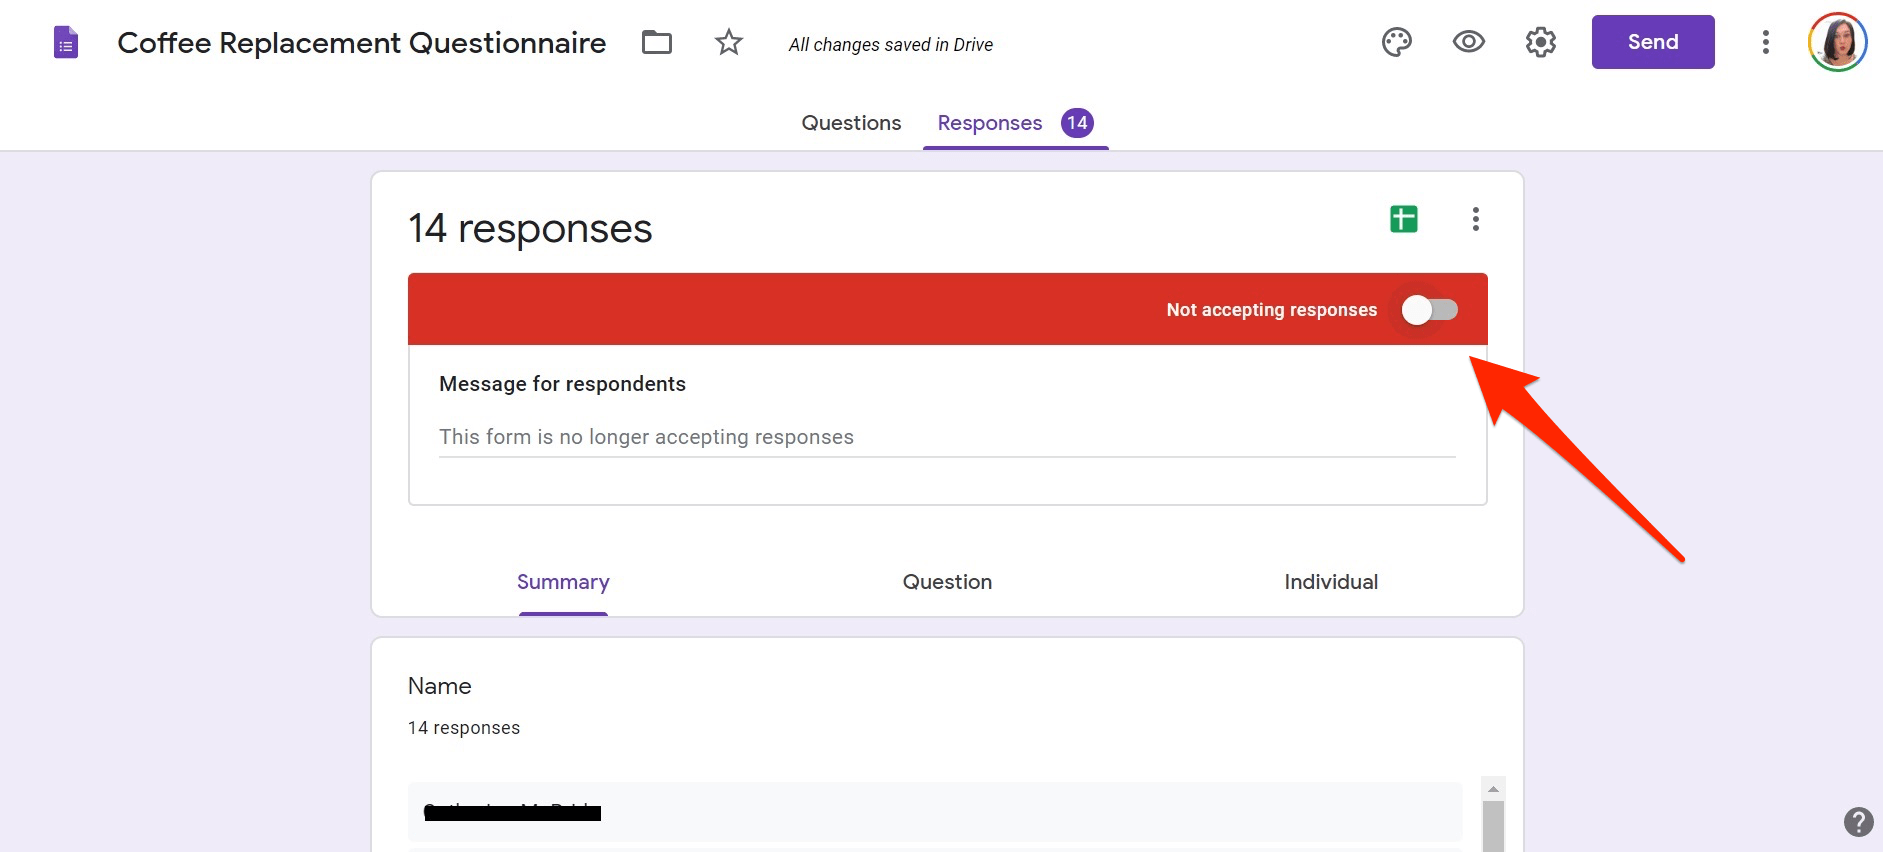Switch to the Questions tab

851,123
